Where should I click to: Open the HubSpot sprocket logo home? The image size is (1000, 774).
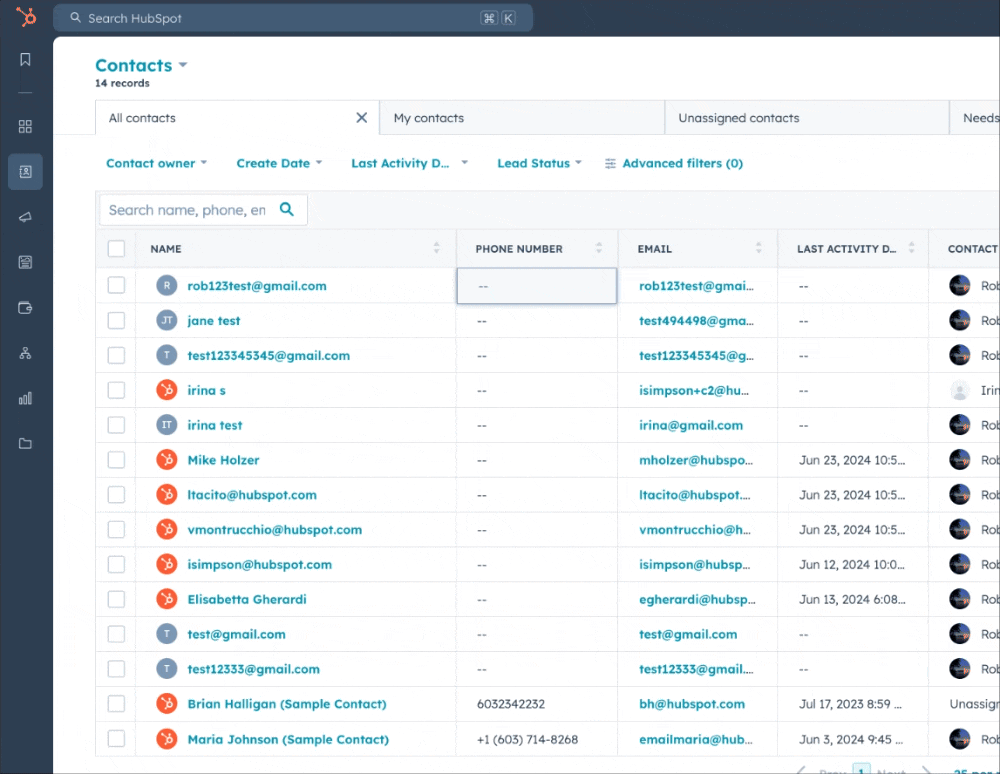[26, 17]
